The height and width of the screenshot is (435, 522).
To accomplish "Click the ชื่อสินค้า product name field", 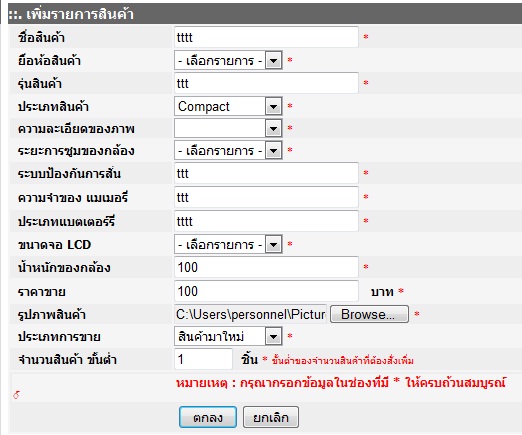I will coord(266,37).
